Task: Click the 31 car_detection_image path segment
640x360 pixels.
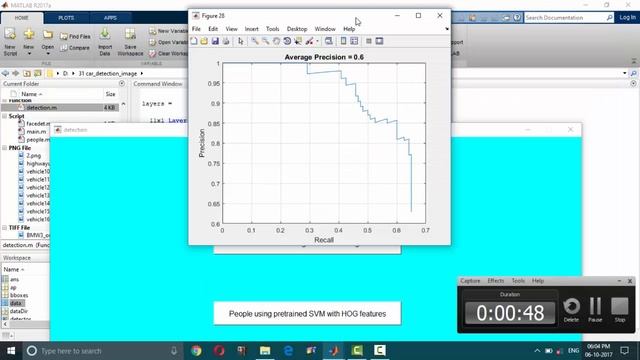Action: (108, 73)
